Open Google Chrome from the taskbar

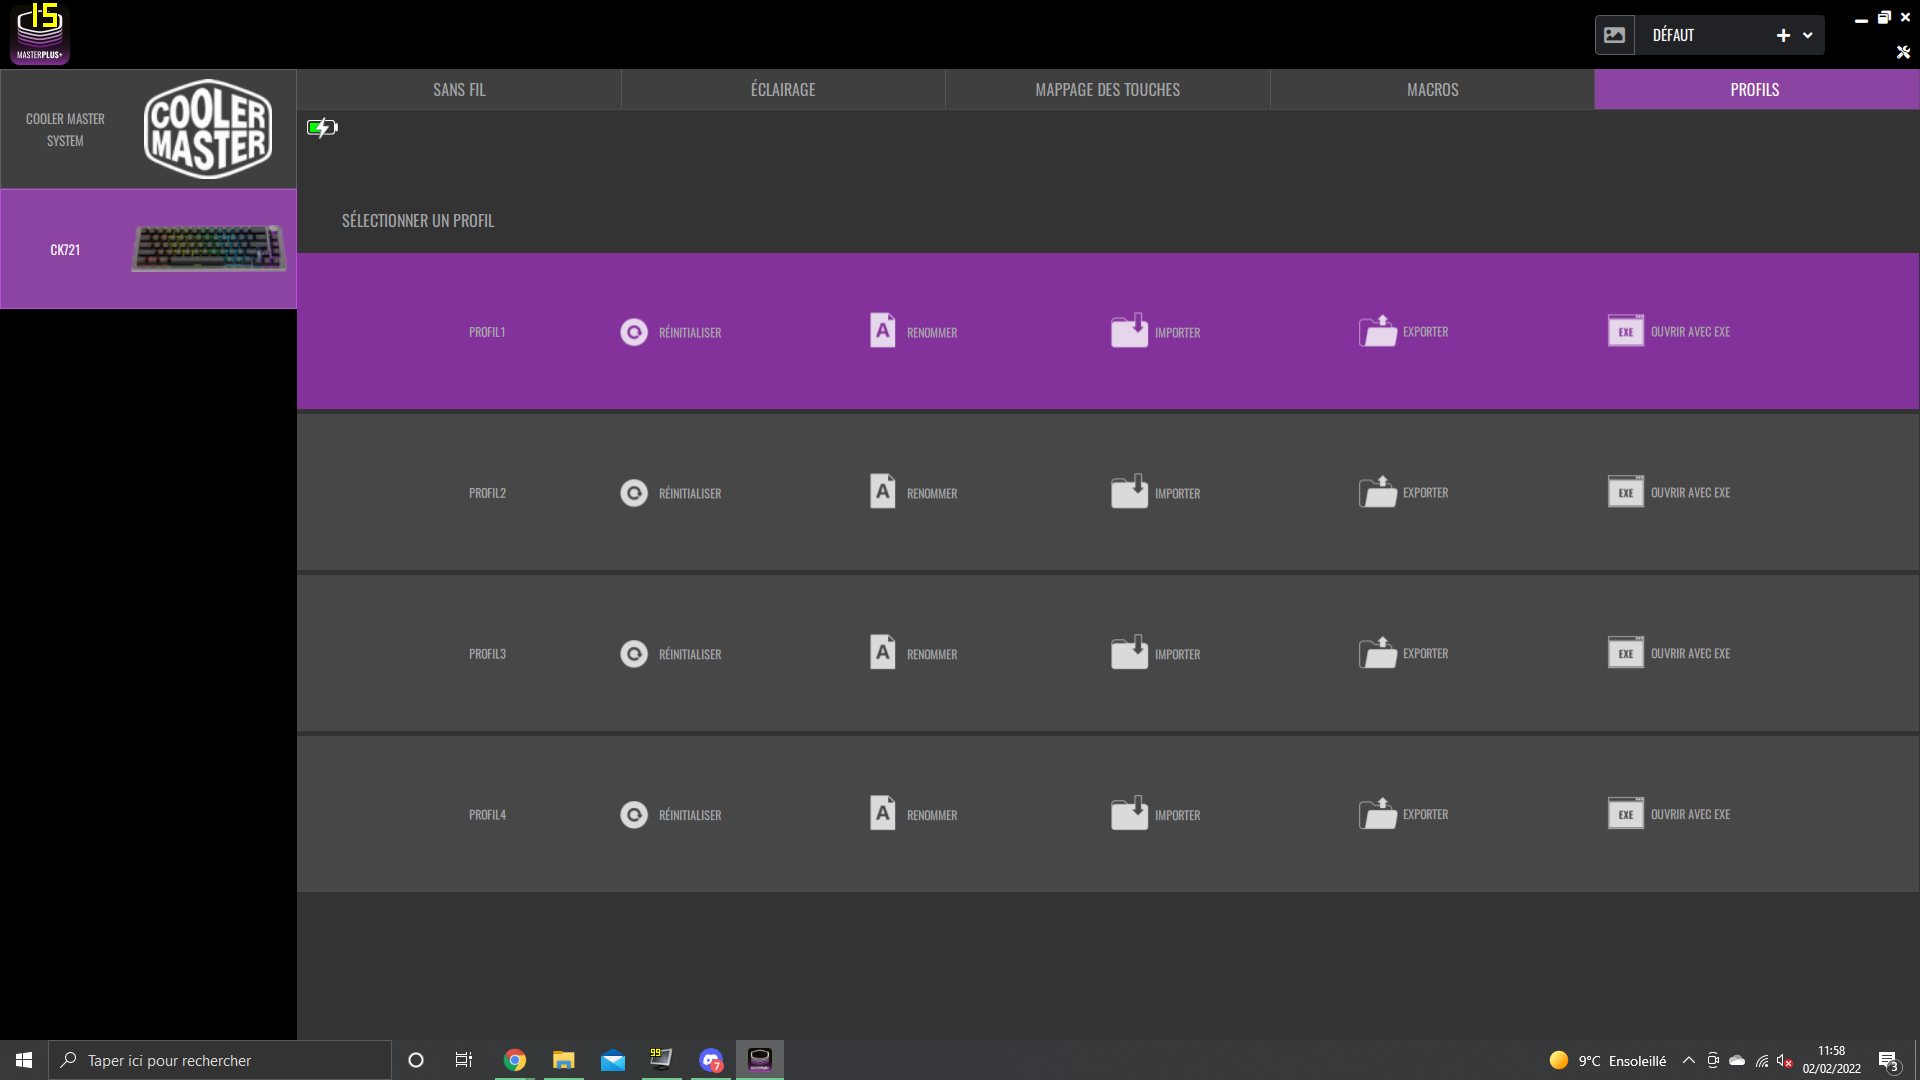coord(515,1060)
